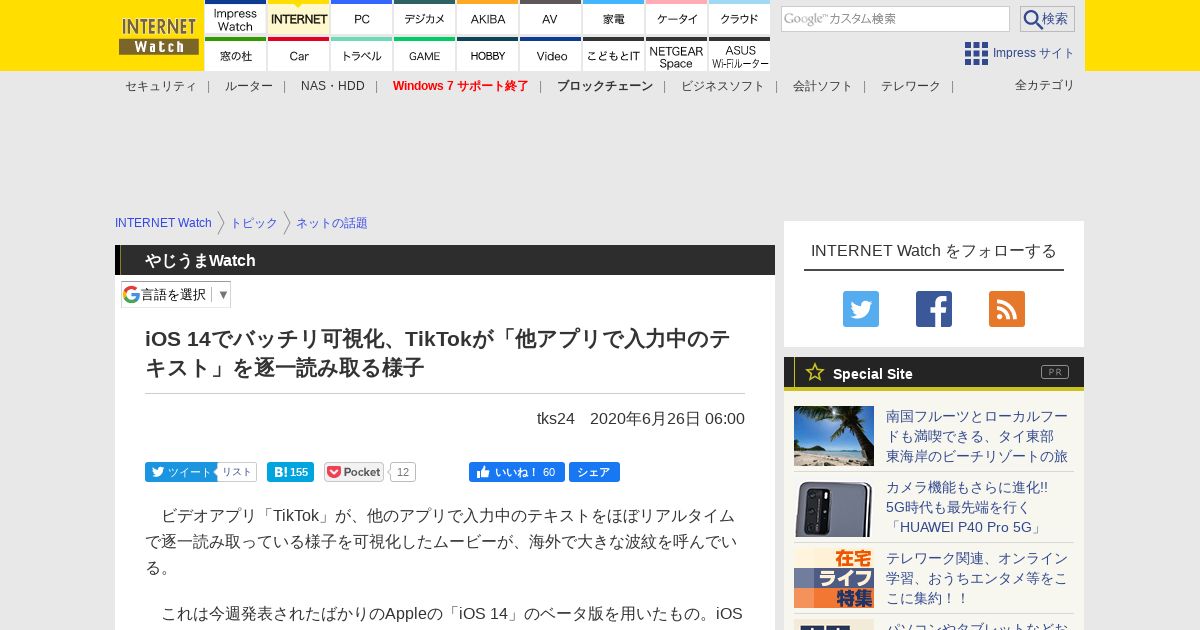
Task: Open the Impress Watch tab
Action: (236, 19)
